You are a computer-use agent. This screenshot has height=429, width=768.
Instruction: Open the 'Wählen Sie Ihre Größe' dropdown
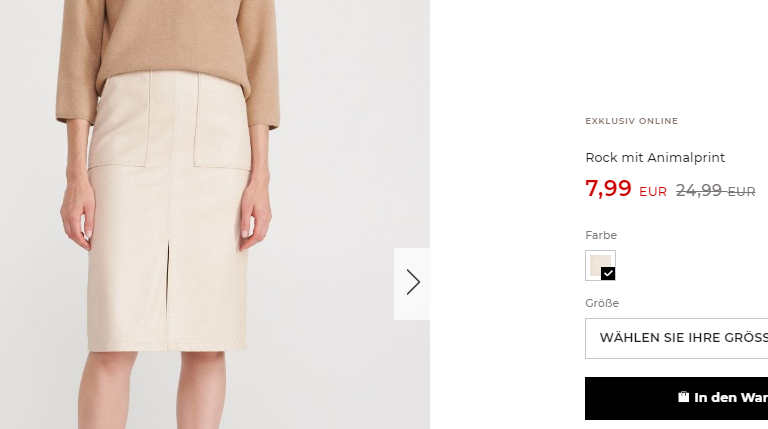(676, 338)
